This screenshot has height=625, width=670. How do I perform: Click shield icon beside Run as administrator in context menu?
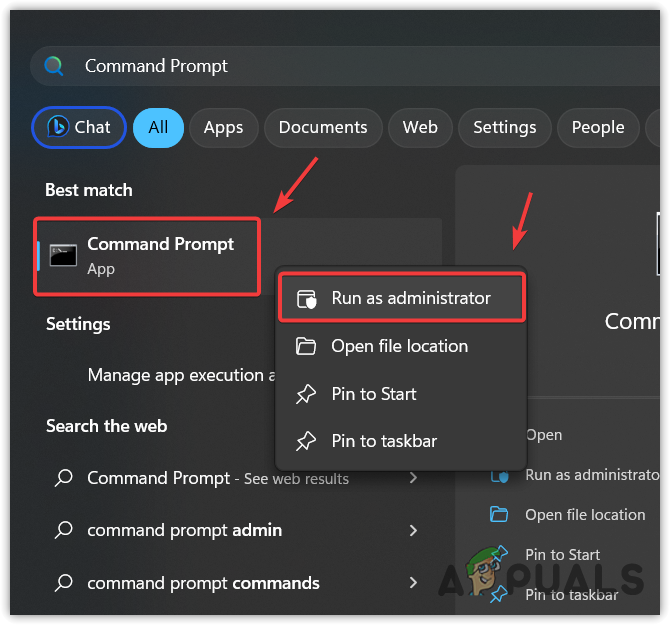click(x=306, y=299)
